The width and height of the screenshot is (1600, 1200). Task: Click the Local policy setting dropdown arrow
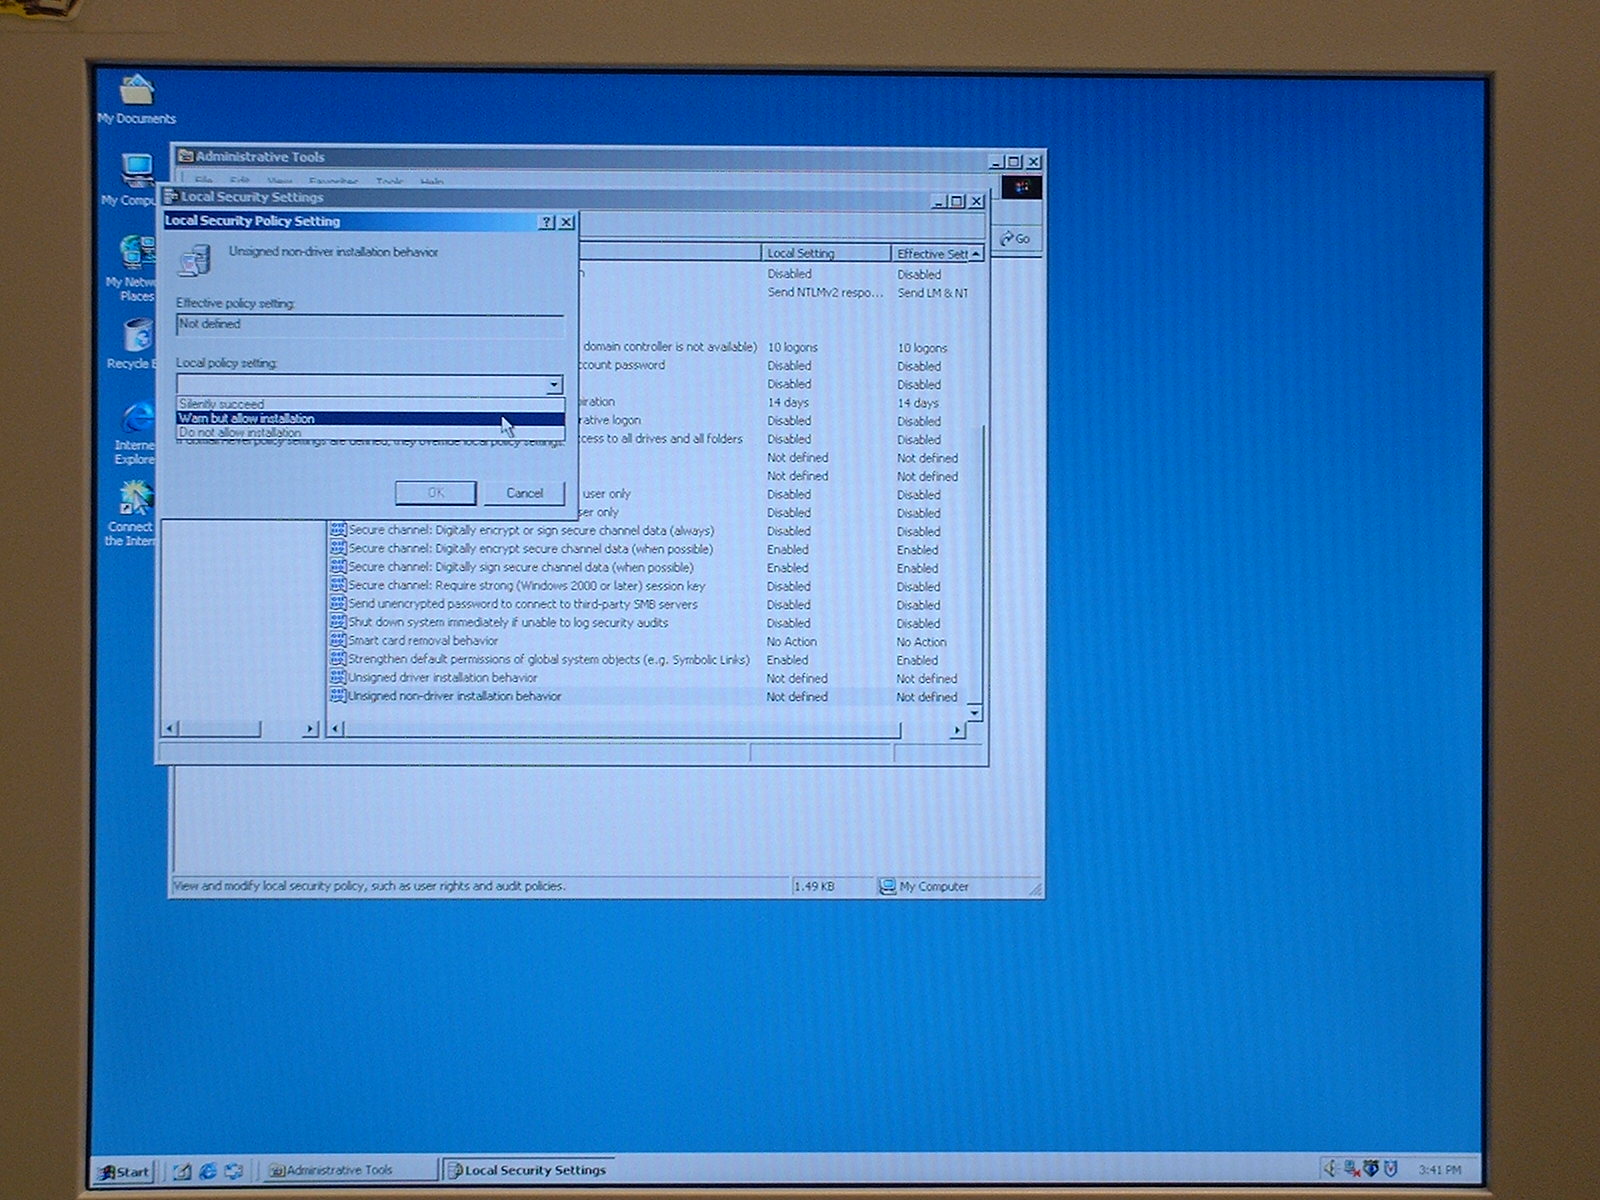point(553,385)
